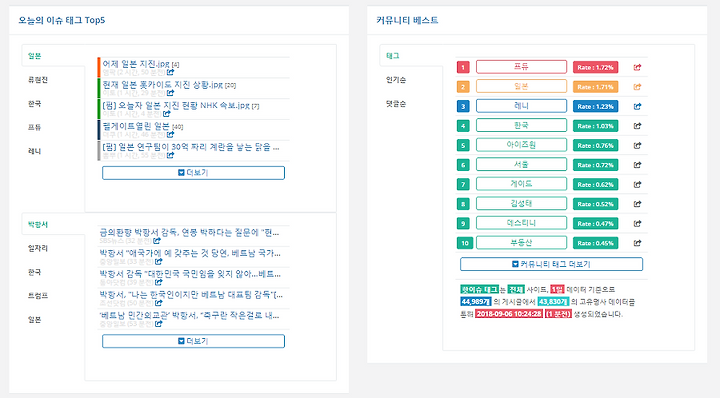
Task: Click share icon in 아이즈원 row
Action: pyautogui.click(x=637, y=146)
